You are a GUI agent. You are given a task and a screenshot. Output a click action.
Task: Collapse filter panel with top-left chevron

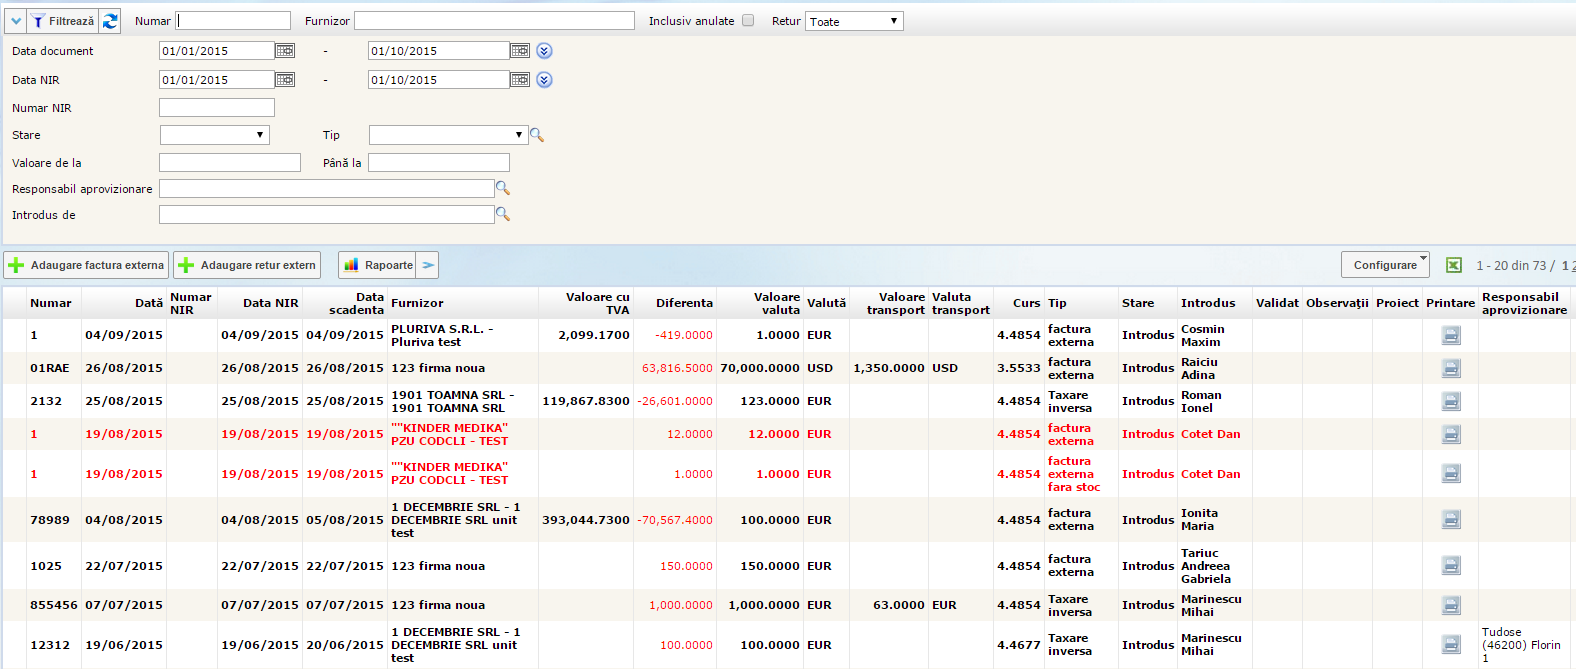click(x=16, y=21)
